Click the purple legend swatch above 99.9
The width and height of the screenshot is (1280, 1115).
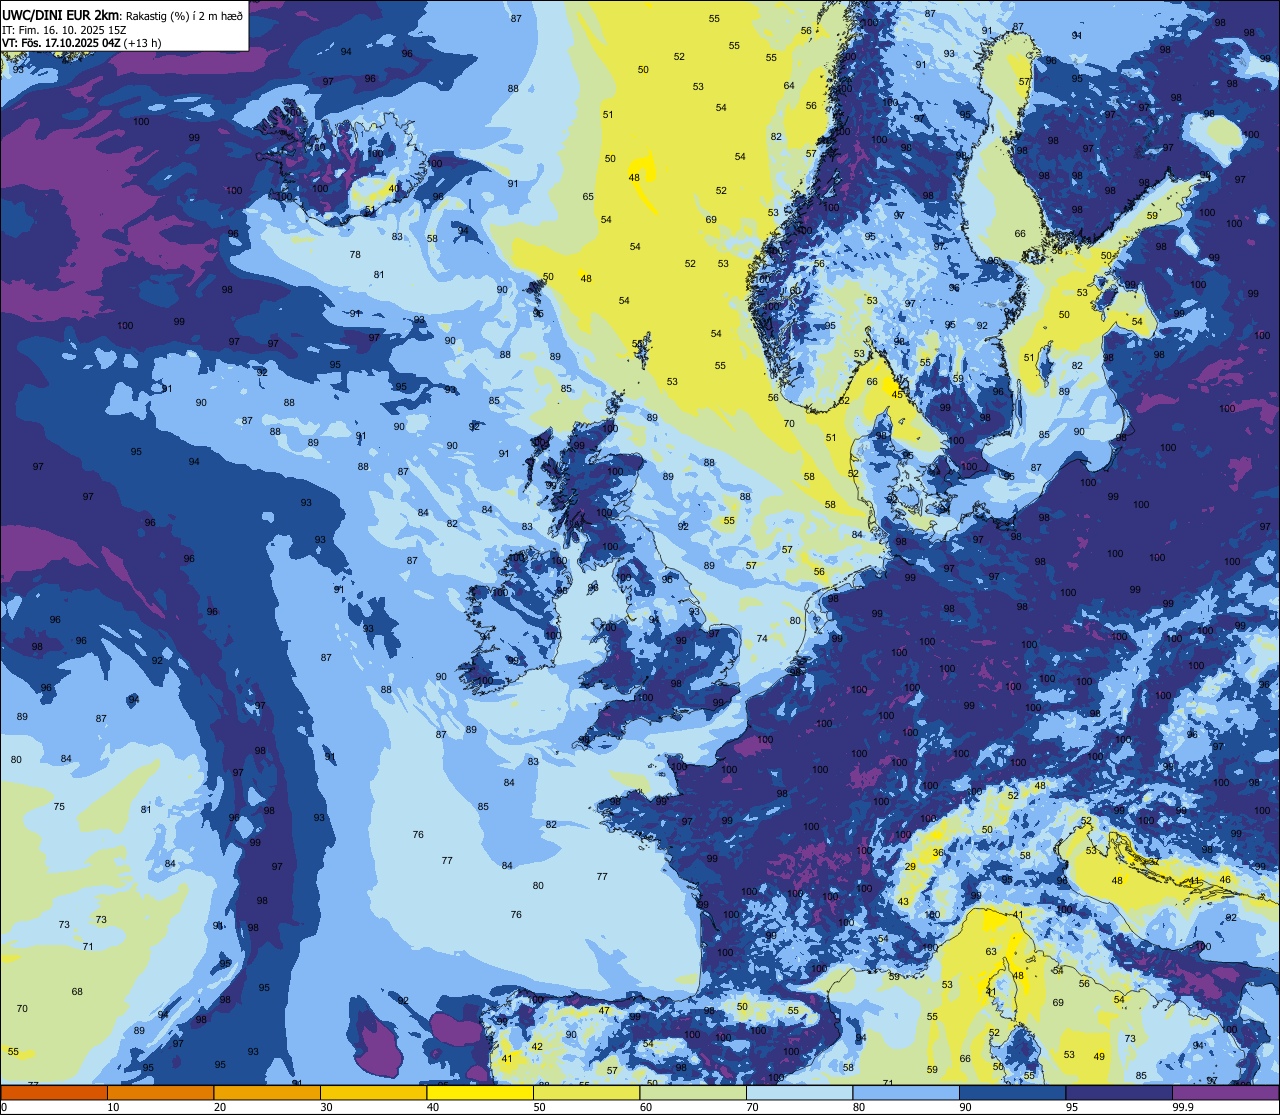tap(1226, 1092)
